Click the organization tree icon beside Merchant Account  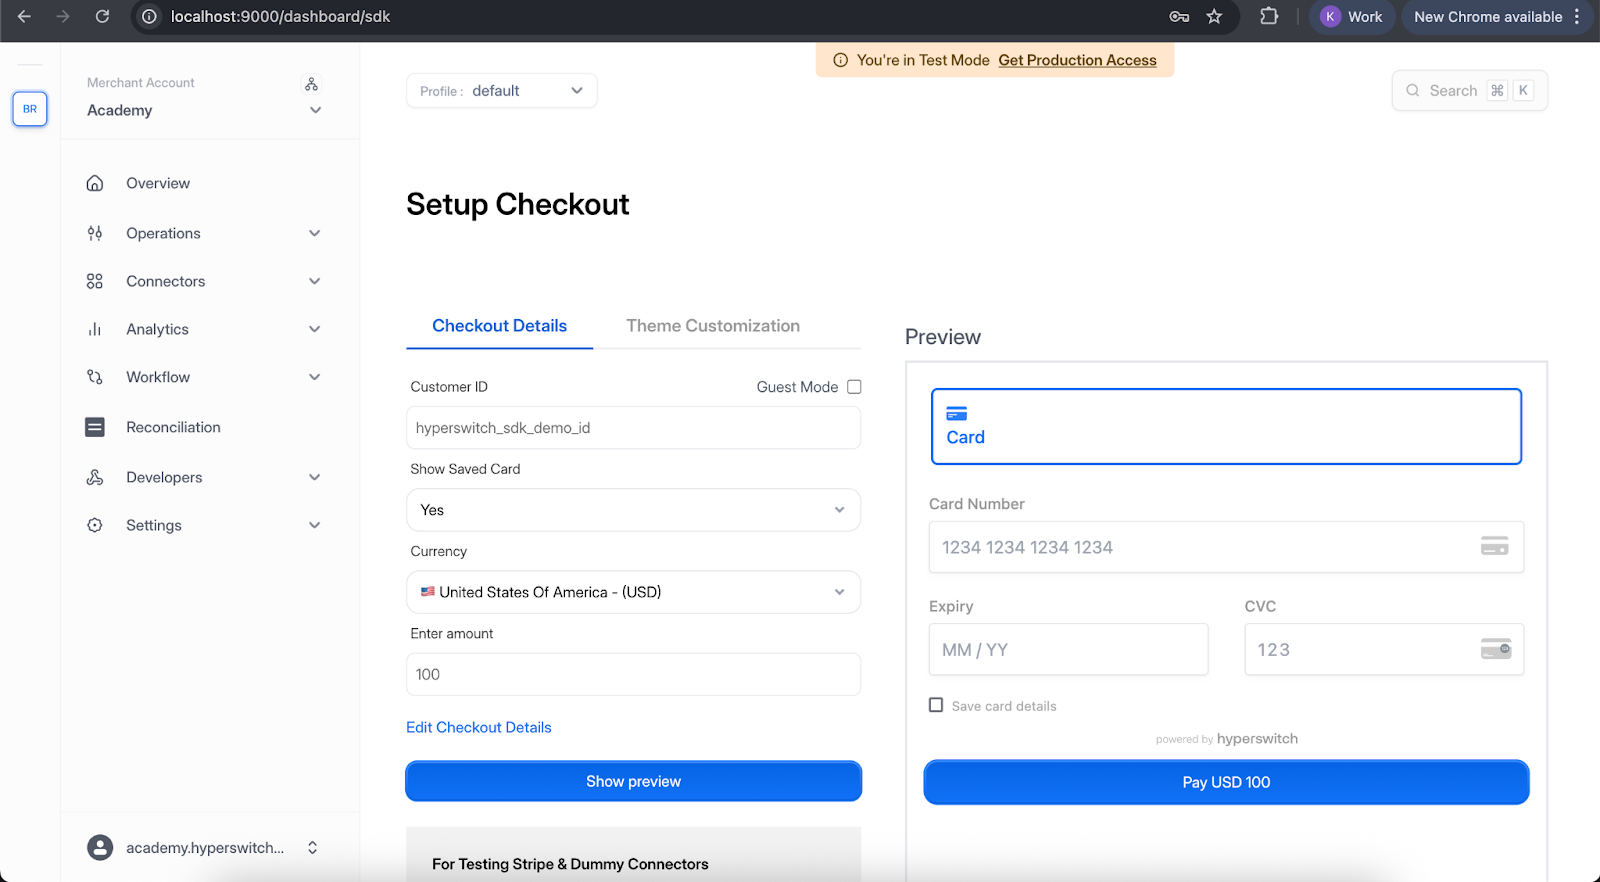(x=311, y=84)
